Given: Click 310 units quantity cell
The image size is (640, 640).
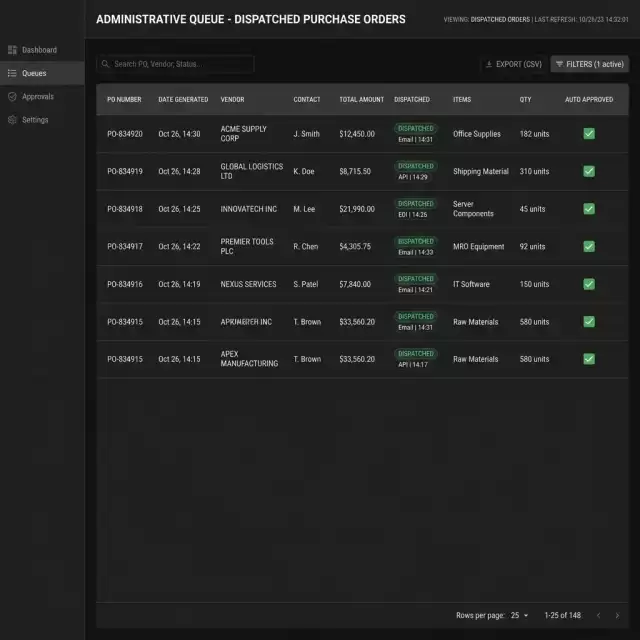Looking at the screenshot, I should click(x=534, y=171).
